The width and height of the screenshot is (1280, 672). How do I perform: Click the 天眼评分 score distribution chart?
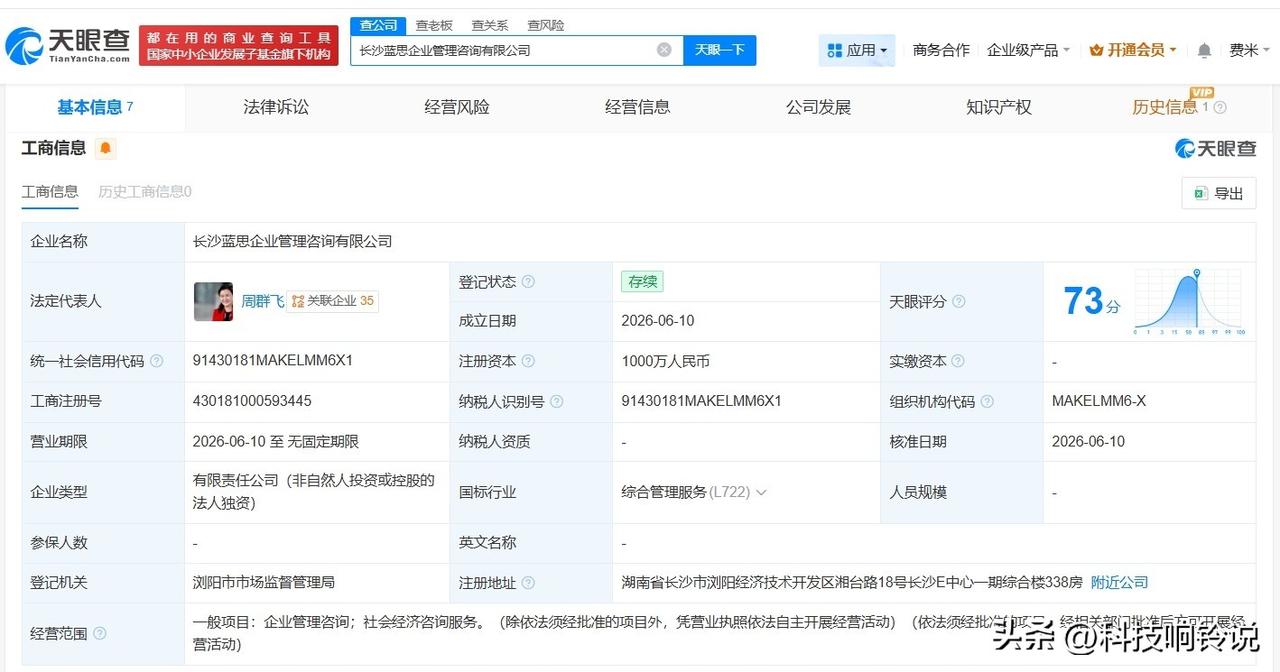point(1189,301)
